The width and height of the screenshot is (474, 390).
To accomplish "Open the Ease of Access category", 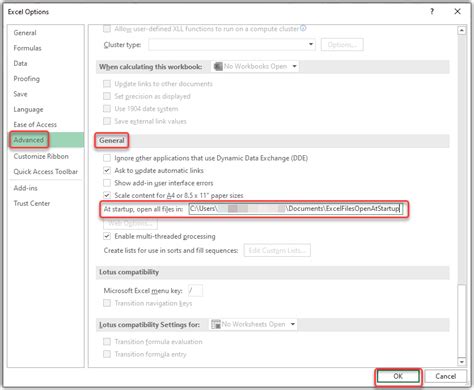I will [35, 125].
